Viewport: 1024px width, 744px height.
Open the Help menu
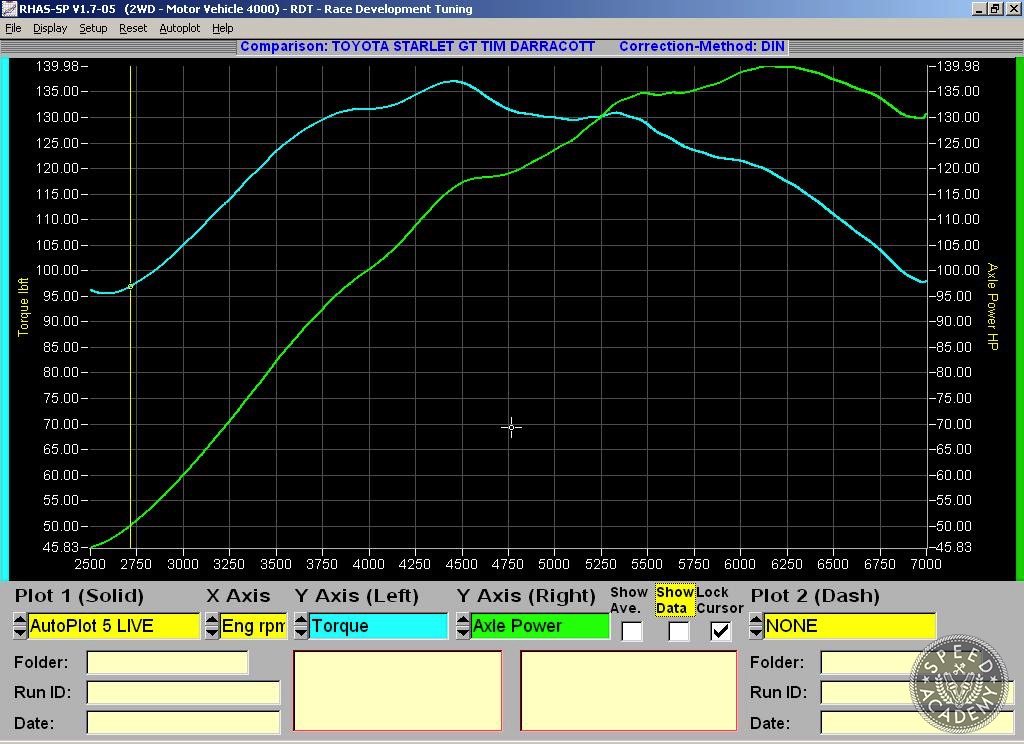(x=223, y=28)
